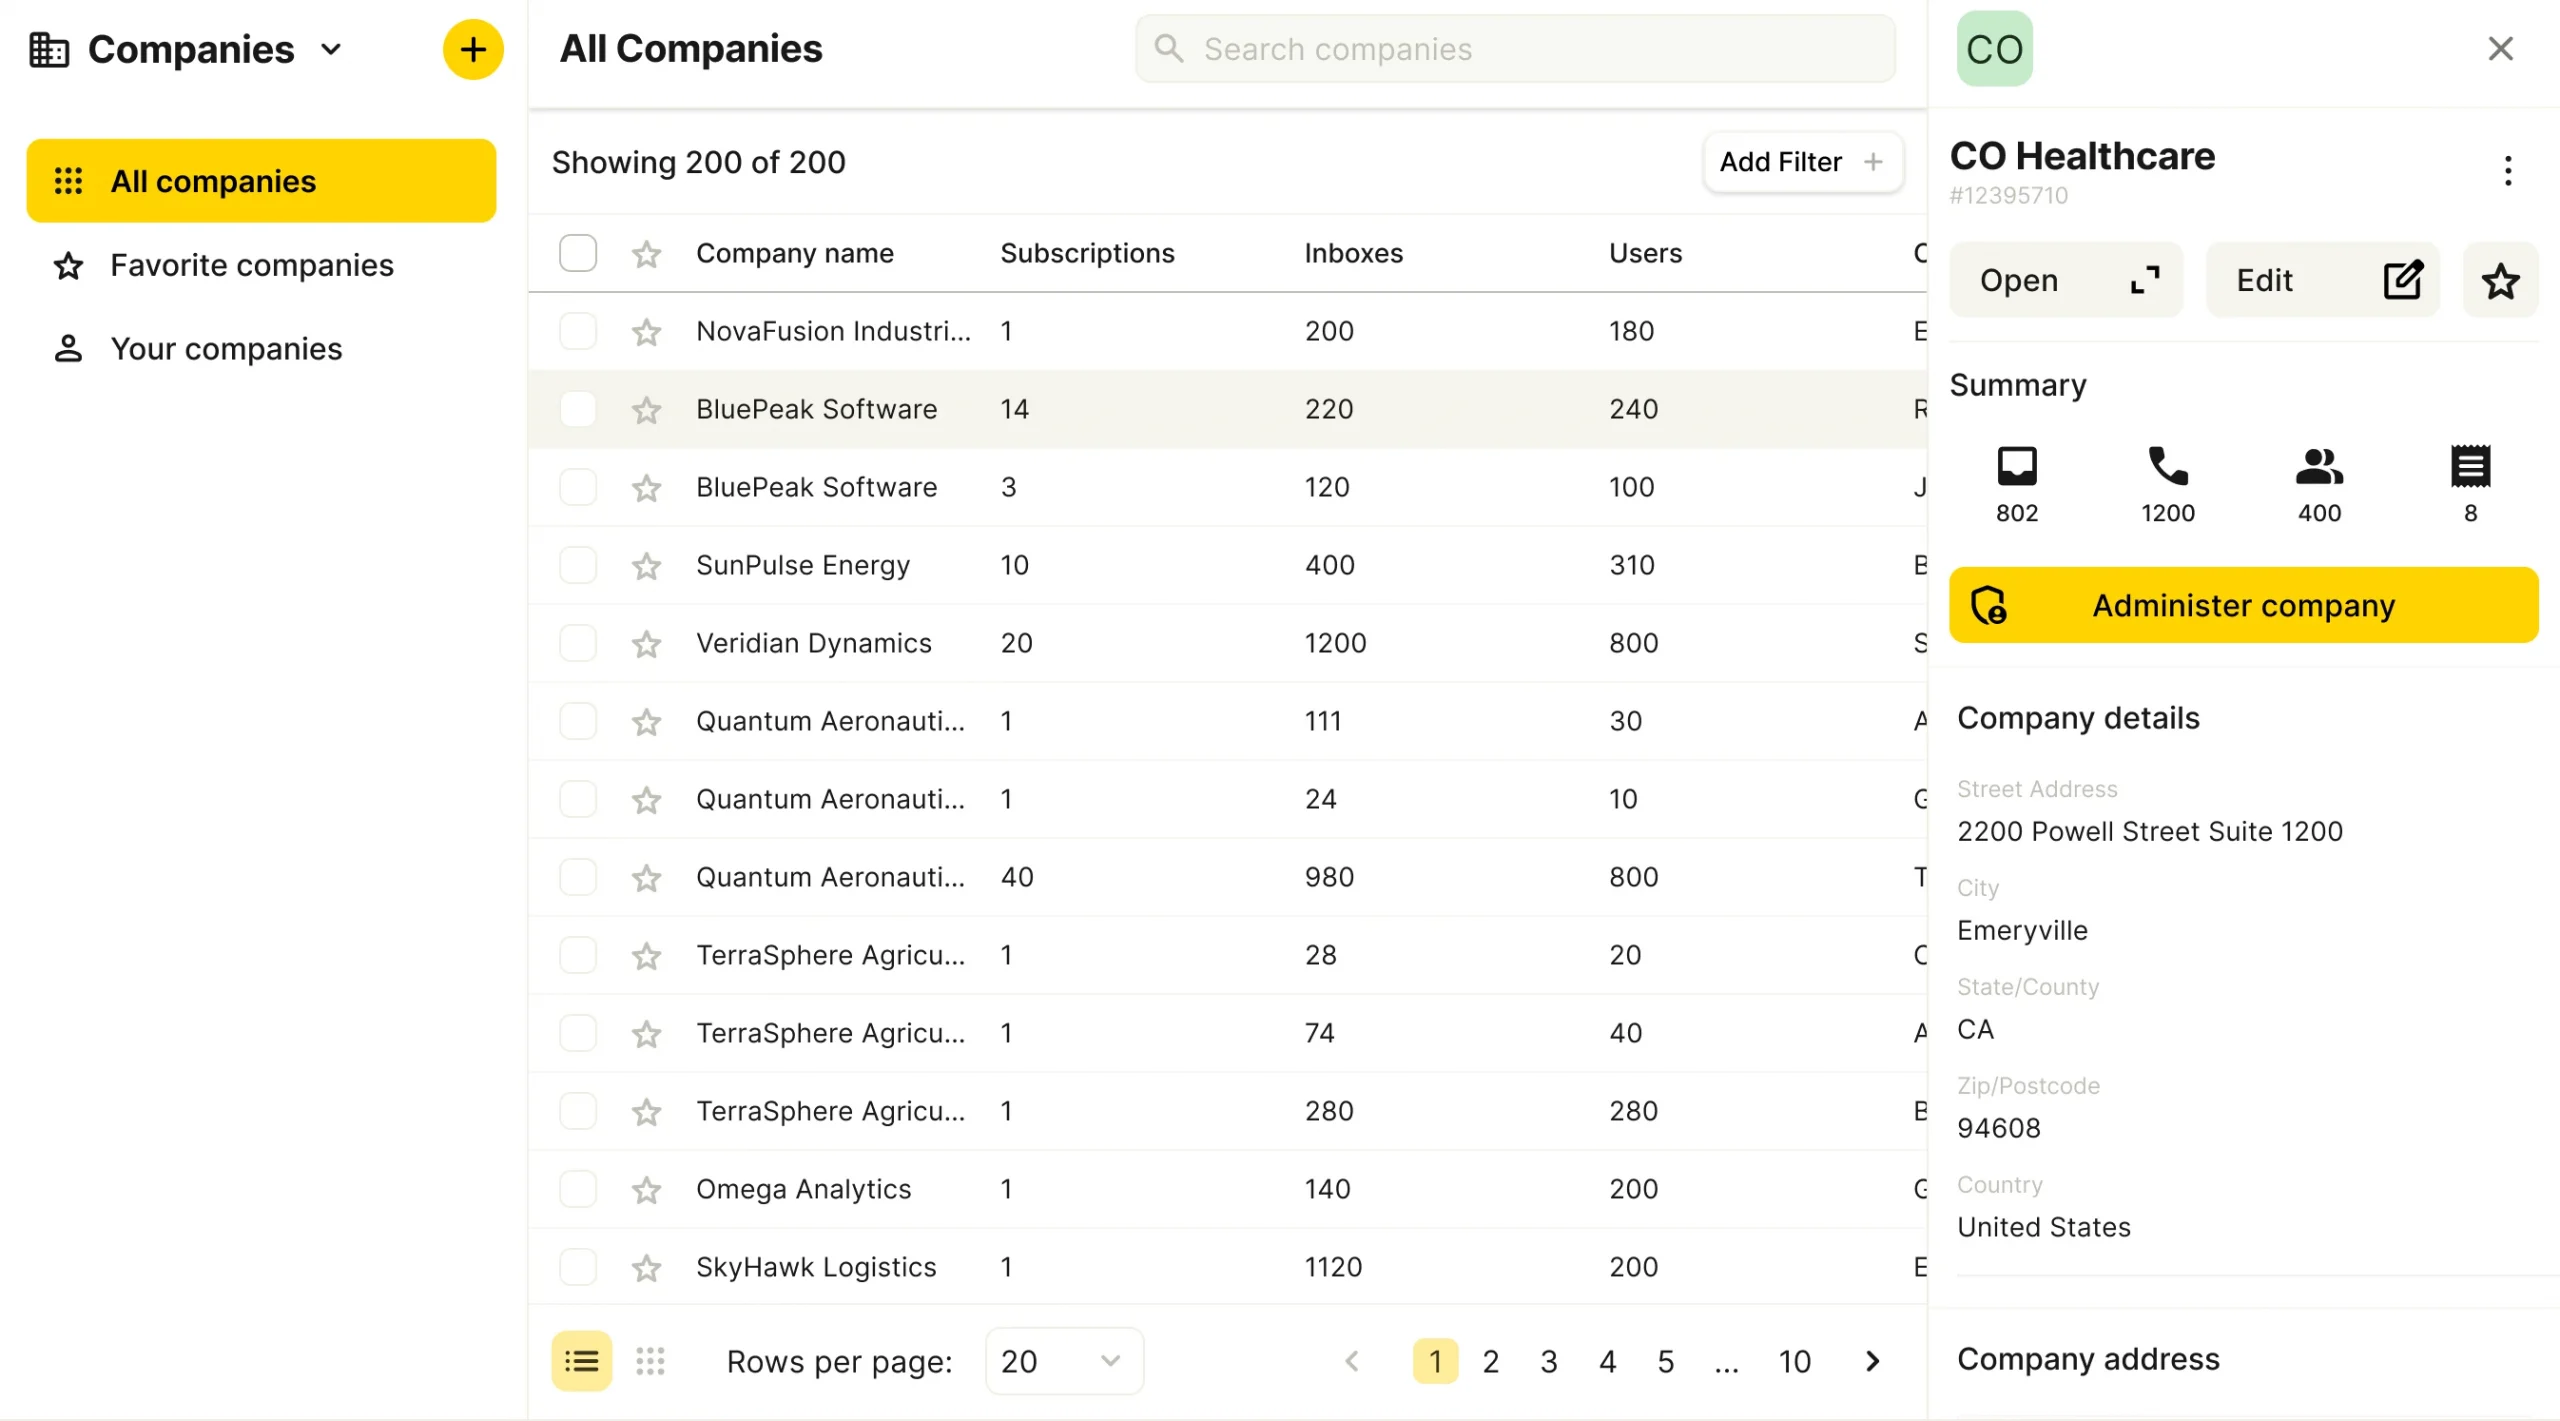Screen dimensions: 2560x1421
Task: Open the CO Healthcare three-dot options menu
Action: 2507,171
